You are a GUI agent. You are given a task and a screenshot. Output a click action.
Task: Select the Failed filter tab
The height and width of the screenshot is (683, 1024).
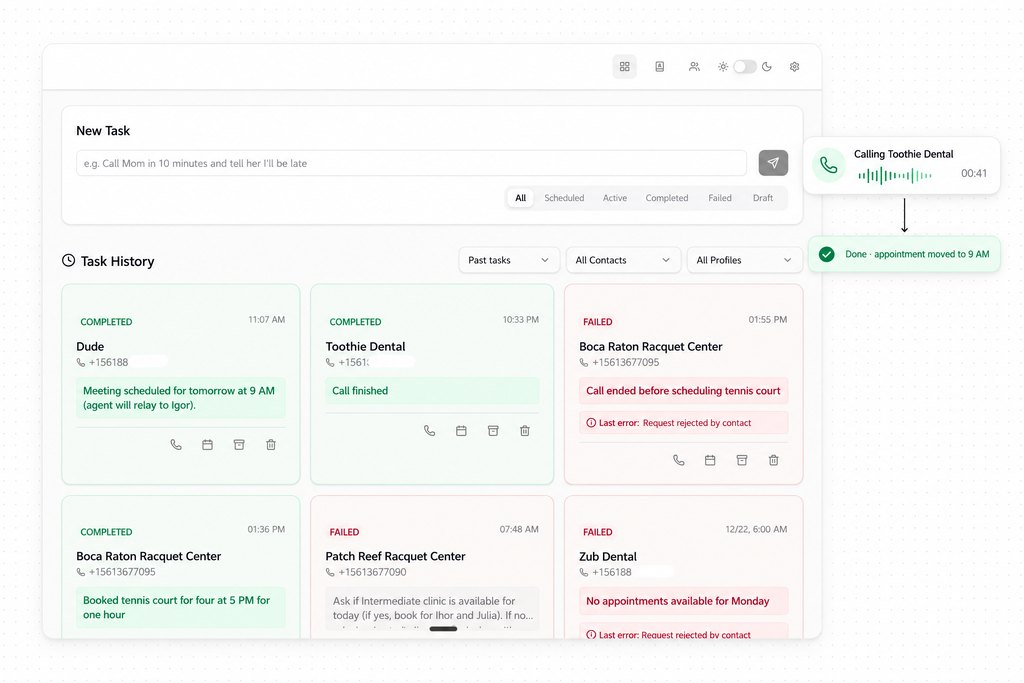(720, 198)
